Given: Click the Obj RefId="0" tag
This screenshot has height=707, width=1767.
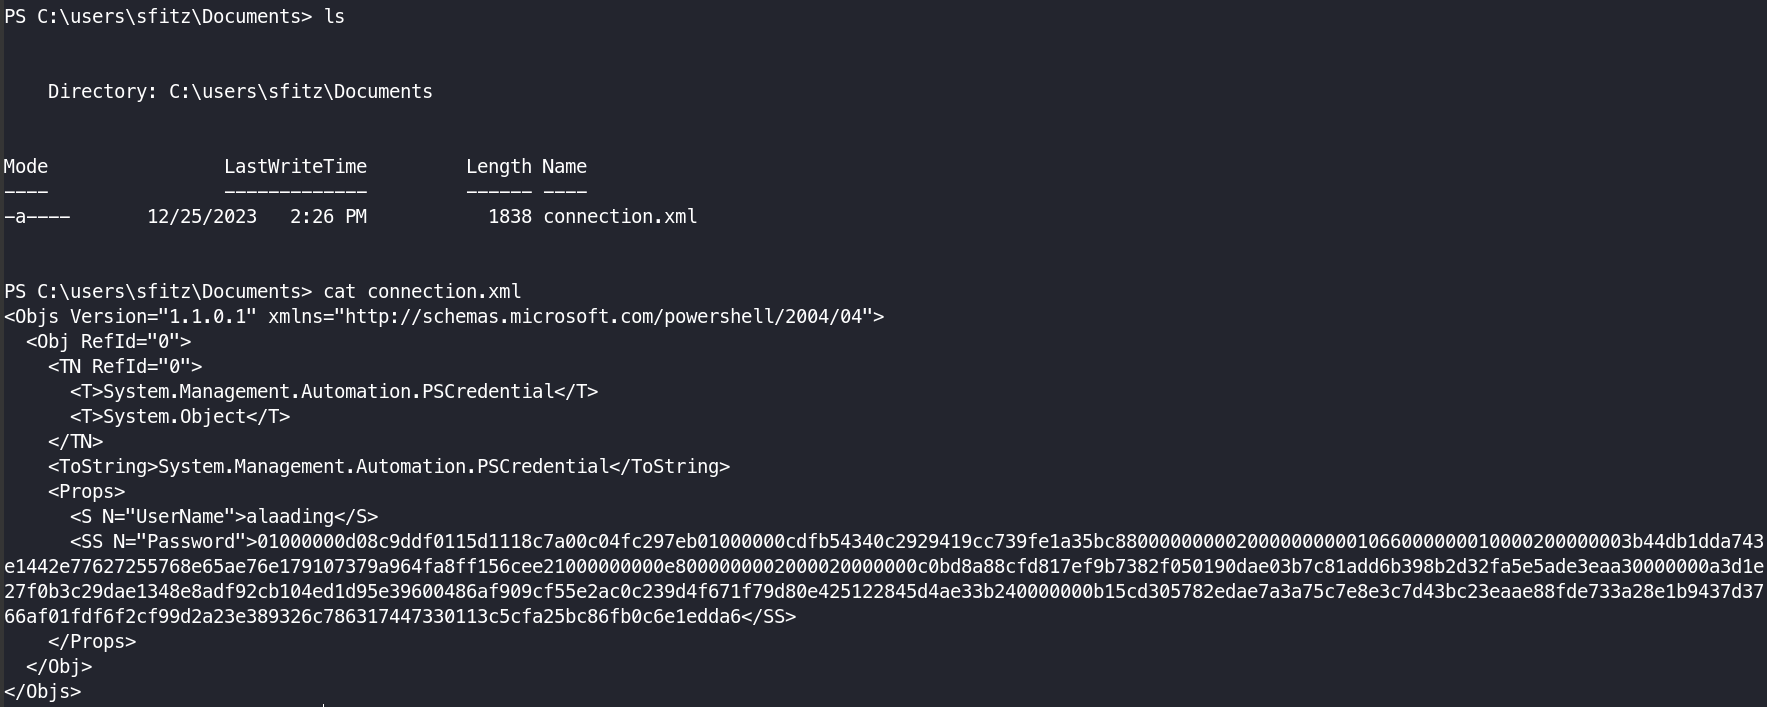Looking at the screenshot, I should tap(109, 342).
